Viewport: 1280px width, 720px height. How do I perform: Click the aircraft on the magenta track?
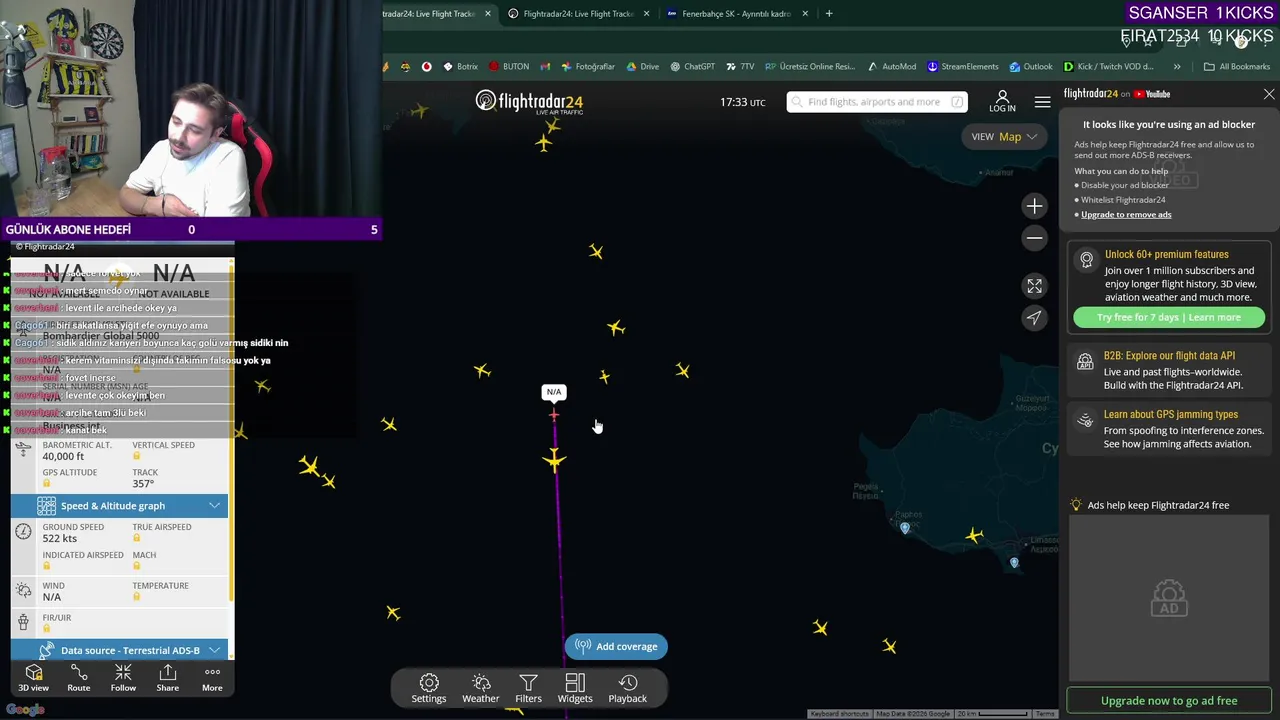554,460
